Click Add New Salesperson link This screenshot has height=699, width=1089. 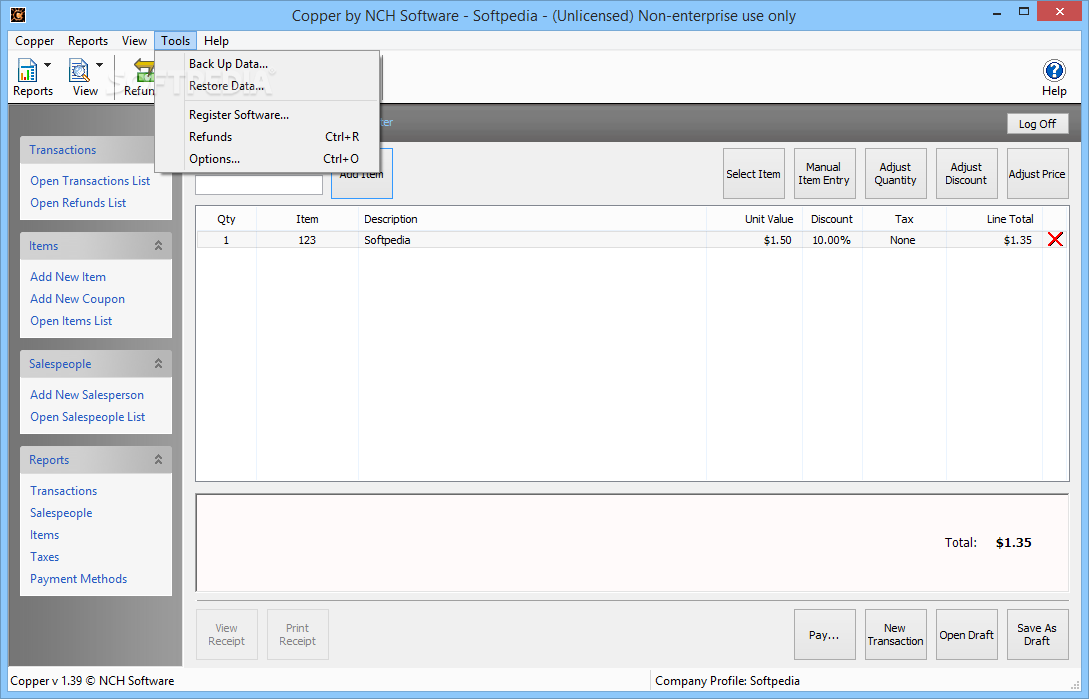click(x=87, y=395)
